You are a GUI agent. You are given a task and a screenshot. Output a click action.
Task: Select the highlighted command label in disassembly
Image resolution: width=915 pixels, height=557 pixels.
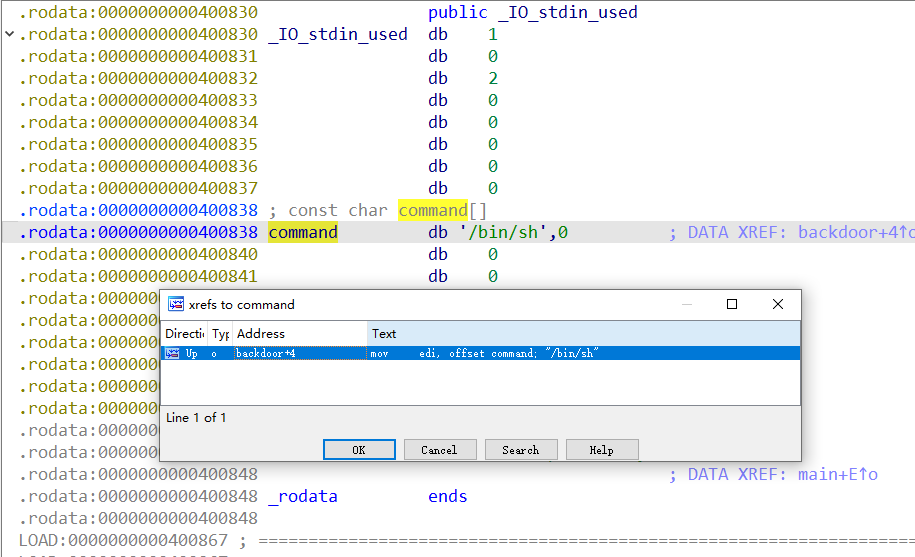pos(302,233)
